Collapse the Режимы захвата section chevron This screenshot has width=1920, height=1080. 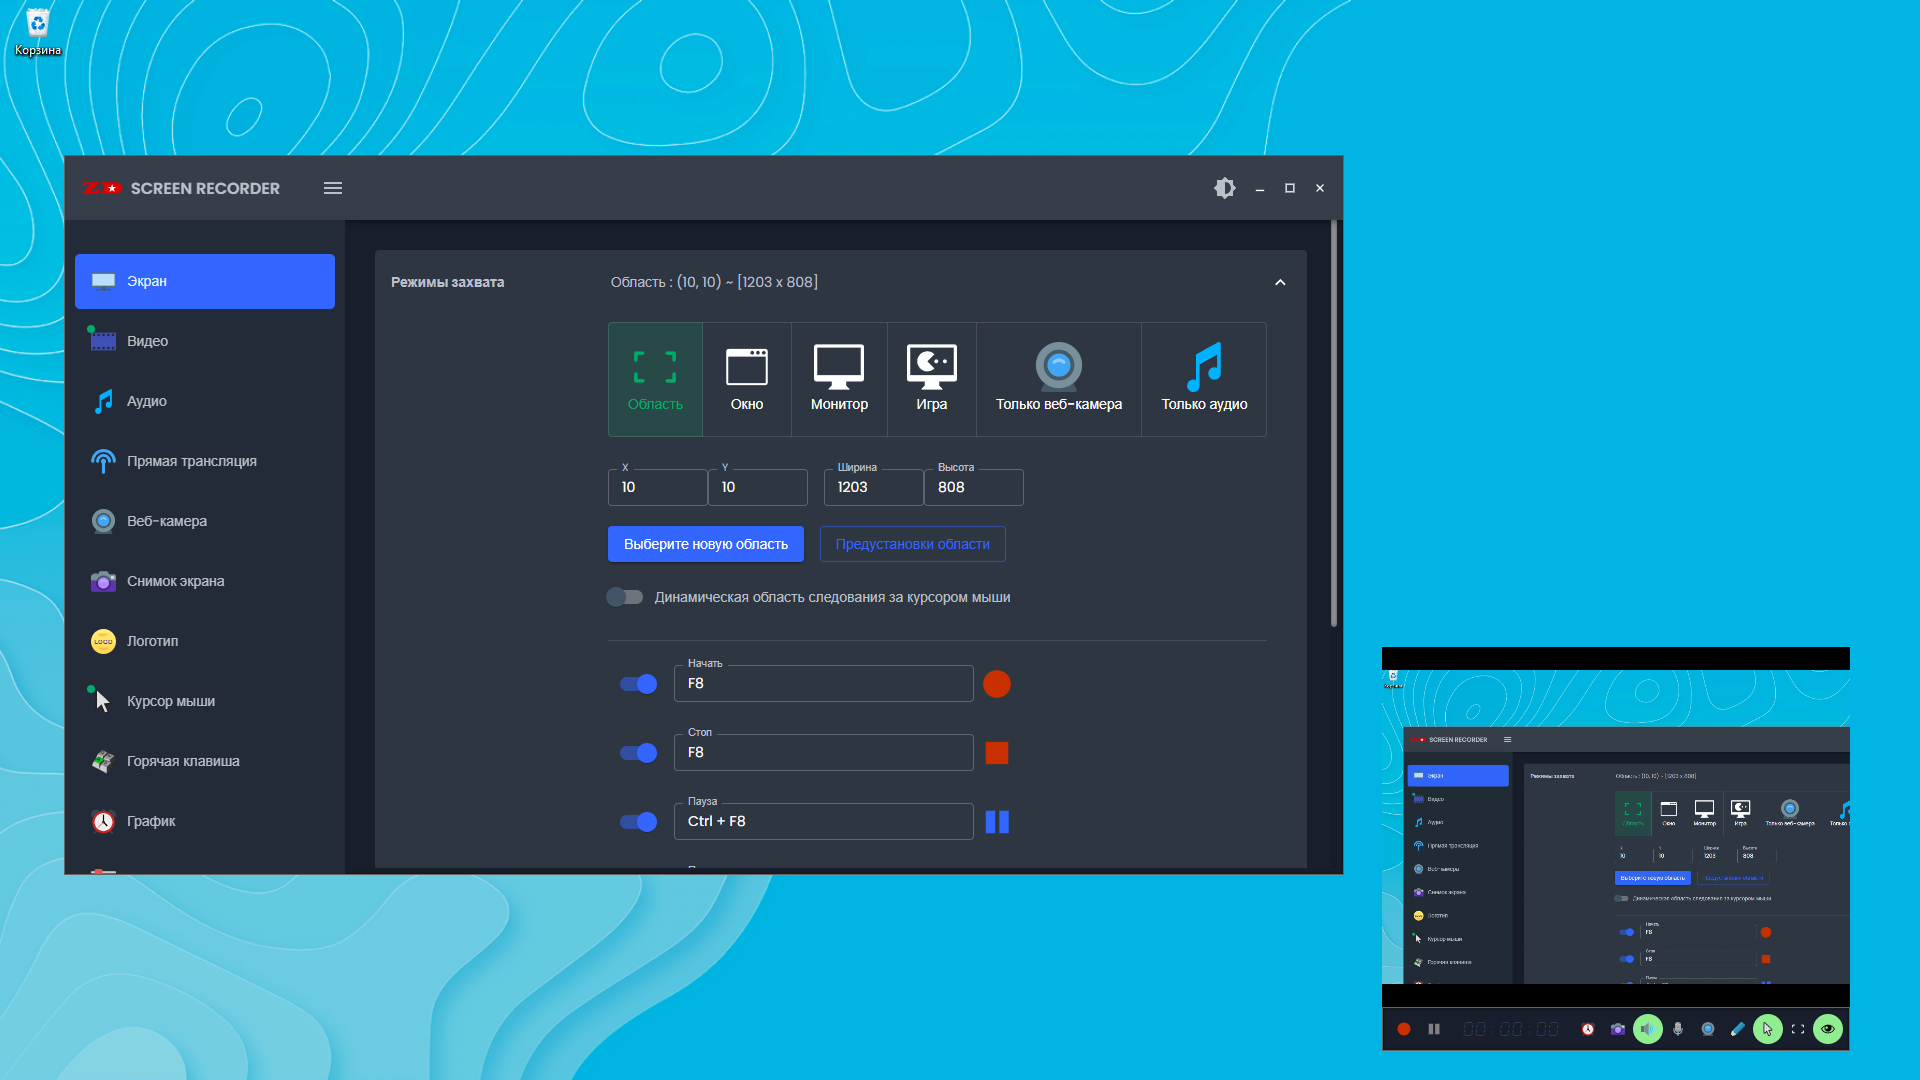(1280, 282)
